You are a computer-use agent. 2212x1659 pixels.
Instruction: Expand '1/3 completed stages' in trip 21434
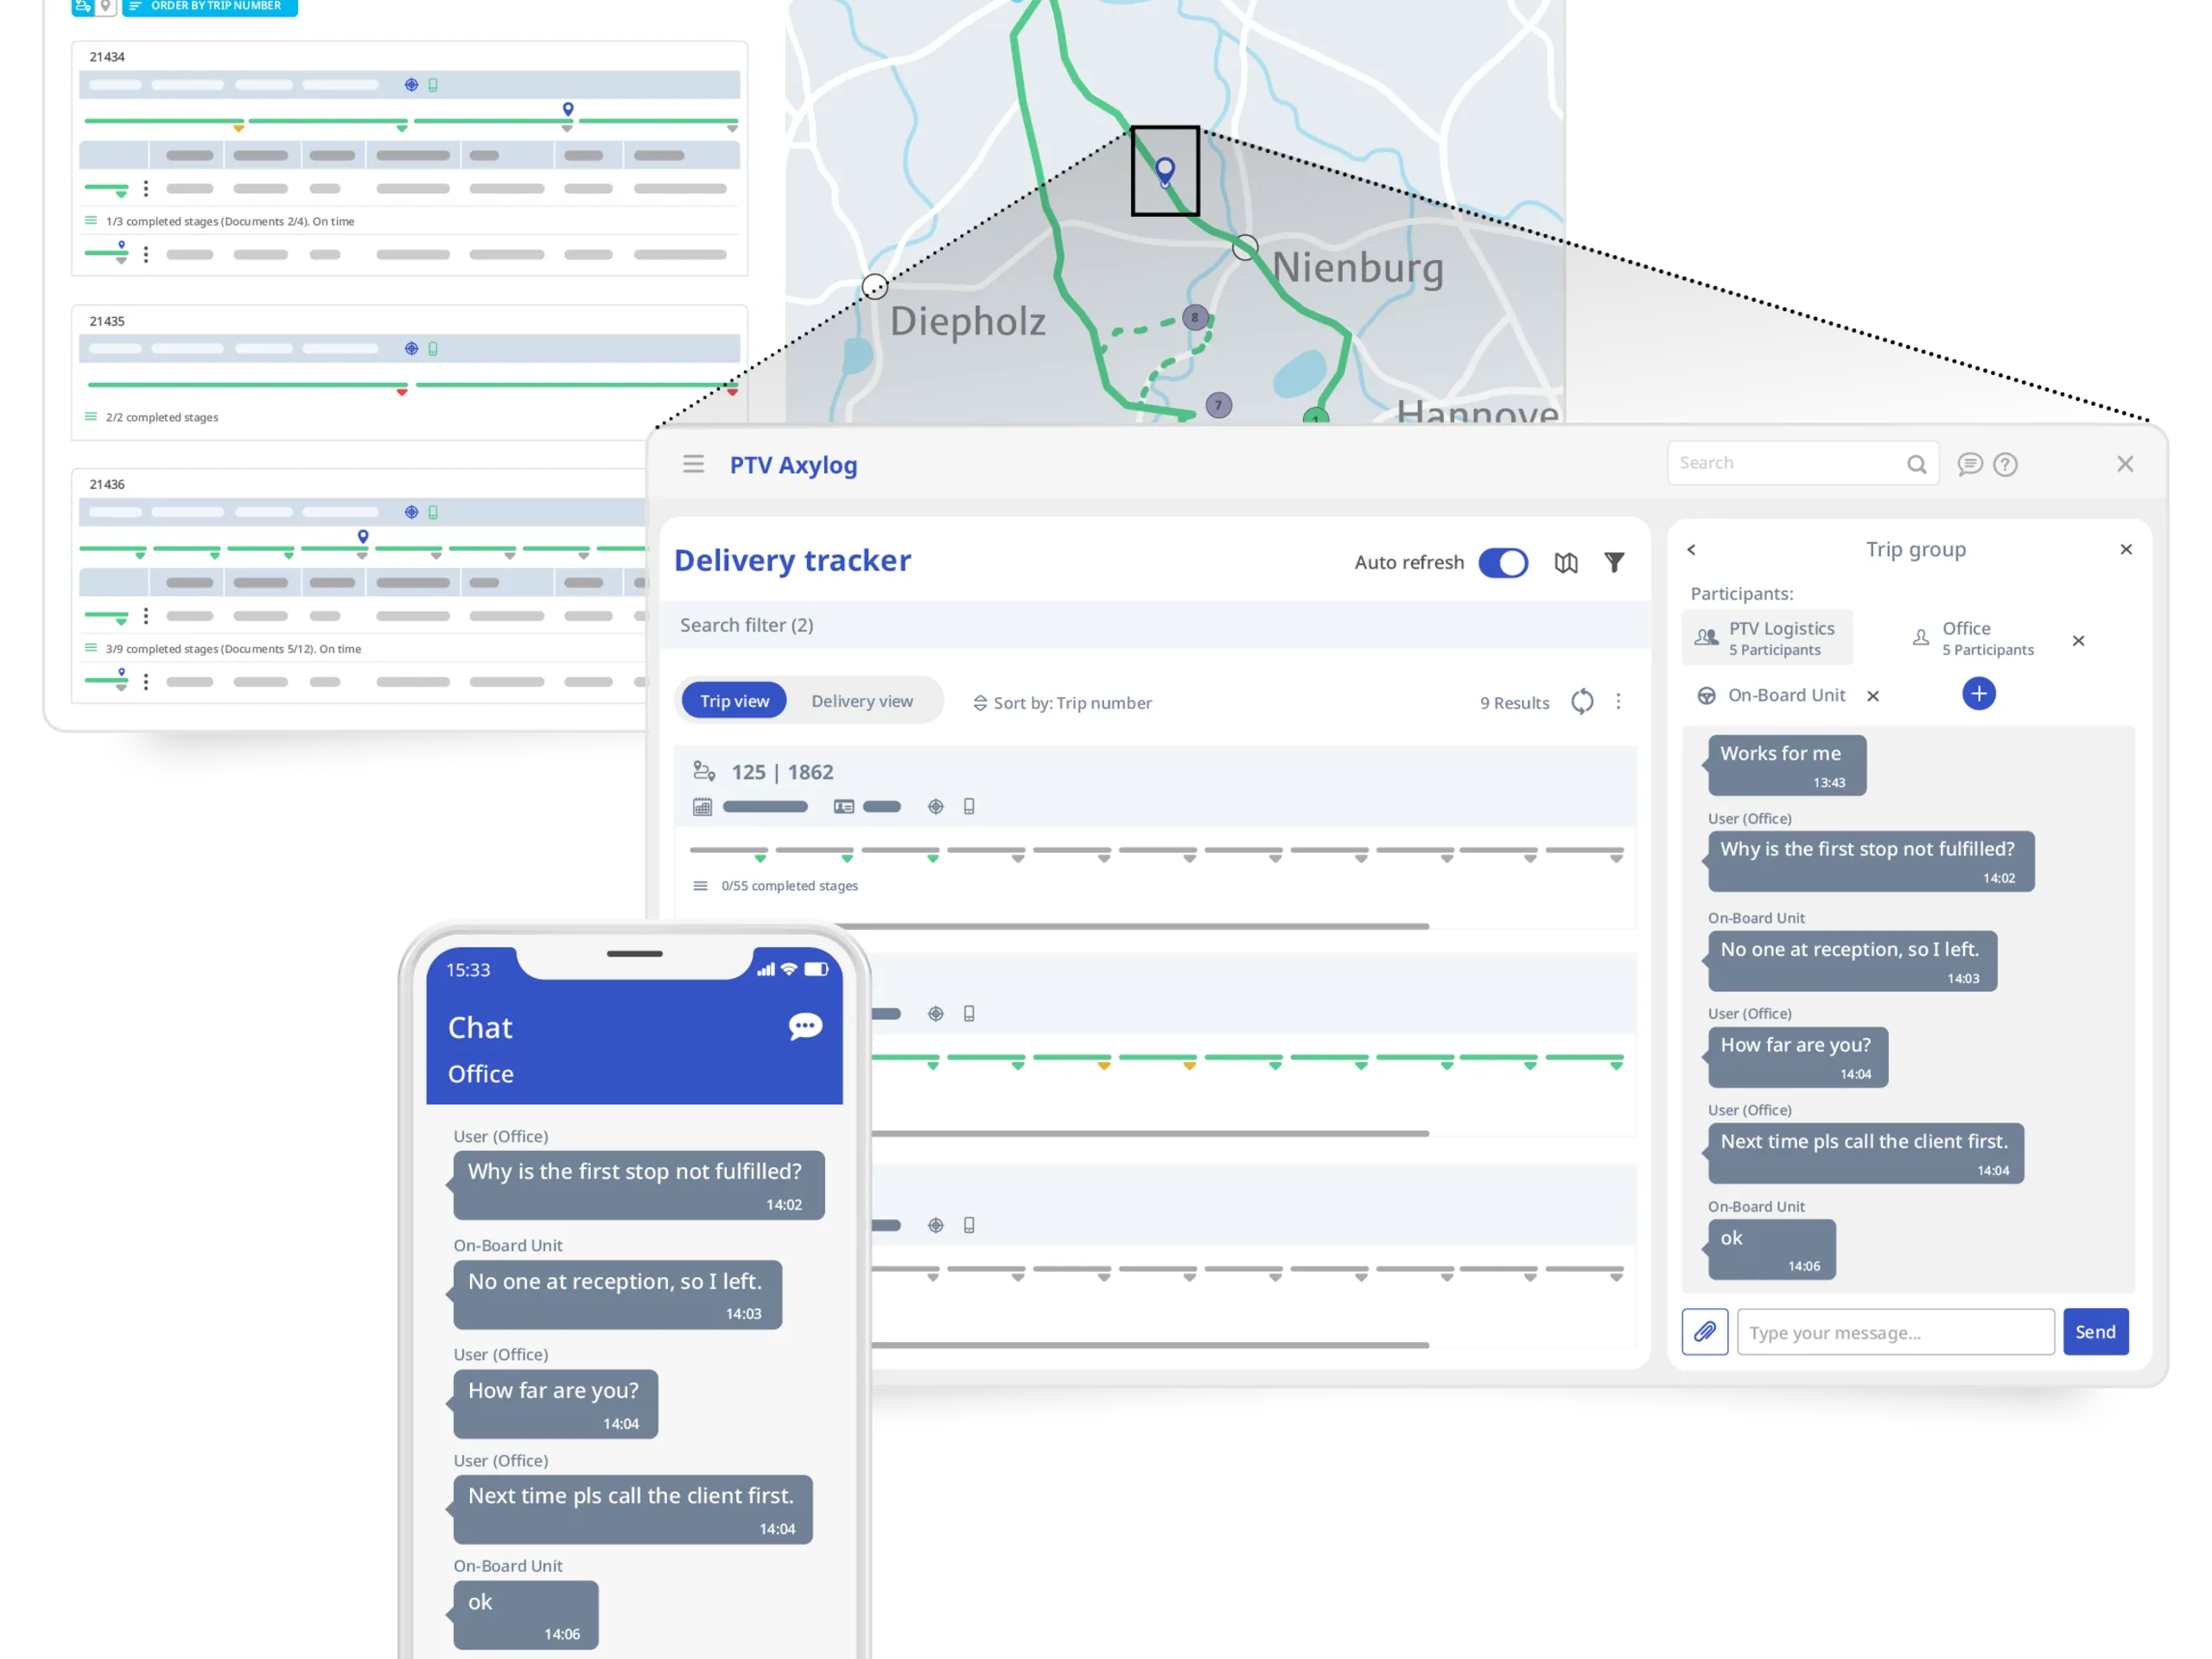coord(219,222)
